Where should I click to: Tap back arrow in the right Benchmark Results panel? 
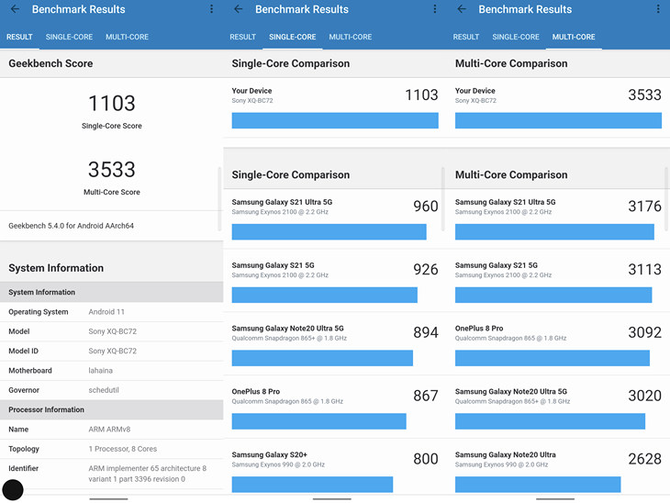(461, 10)
